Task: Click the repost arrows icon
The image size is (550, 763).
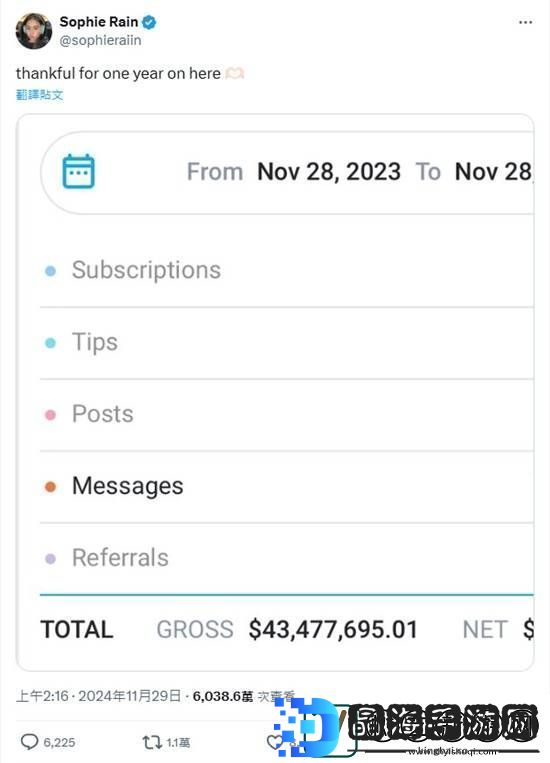Action: [152, 742]
